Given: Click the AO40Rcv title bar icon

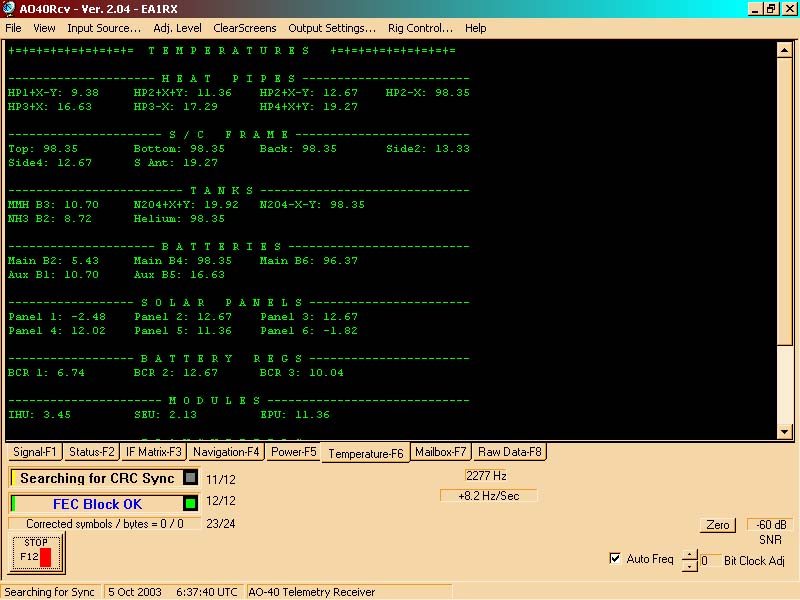Looking at the screenshot, I should click(x=9, y=9).
